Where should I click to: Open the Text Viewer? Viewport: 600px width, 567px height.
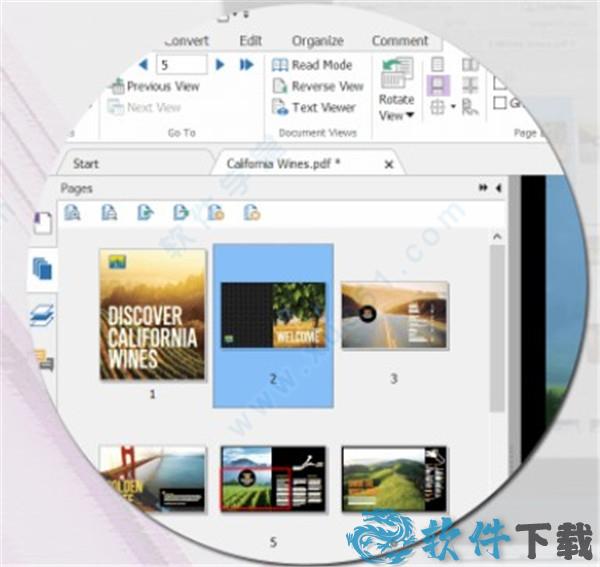(x=314, y=107)
